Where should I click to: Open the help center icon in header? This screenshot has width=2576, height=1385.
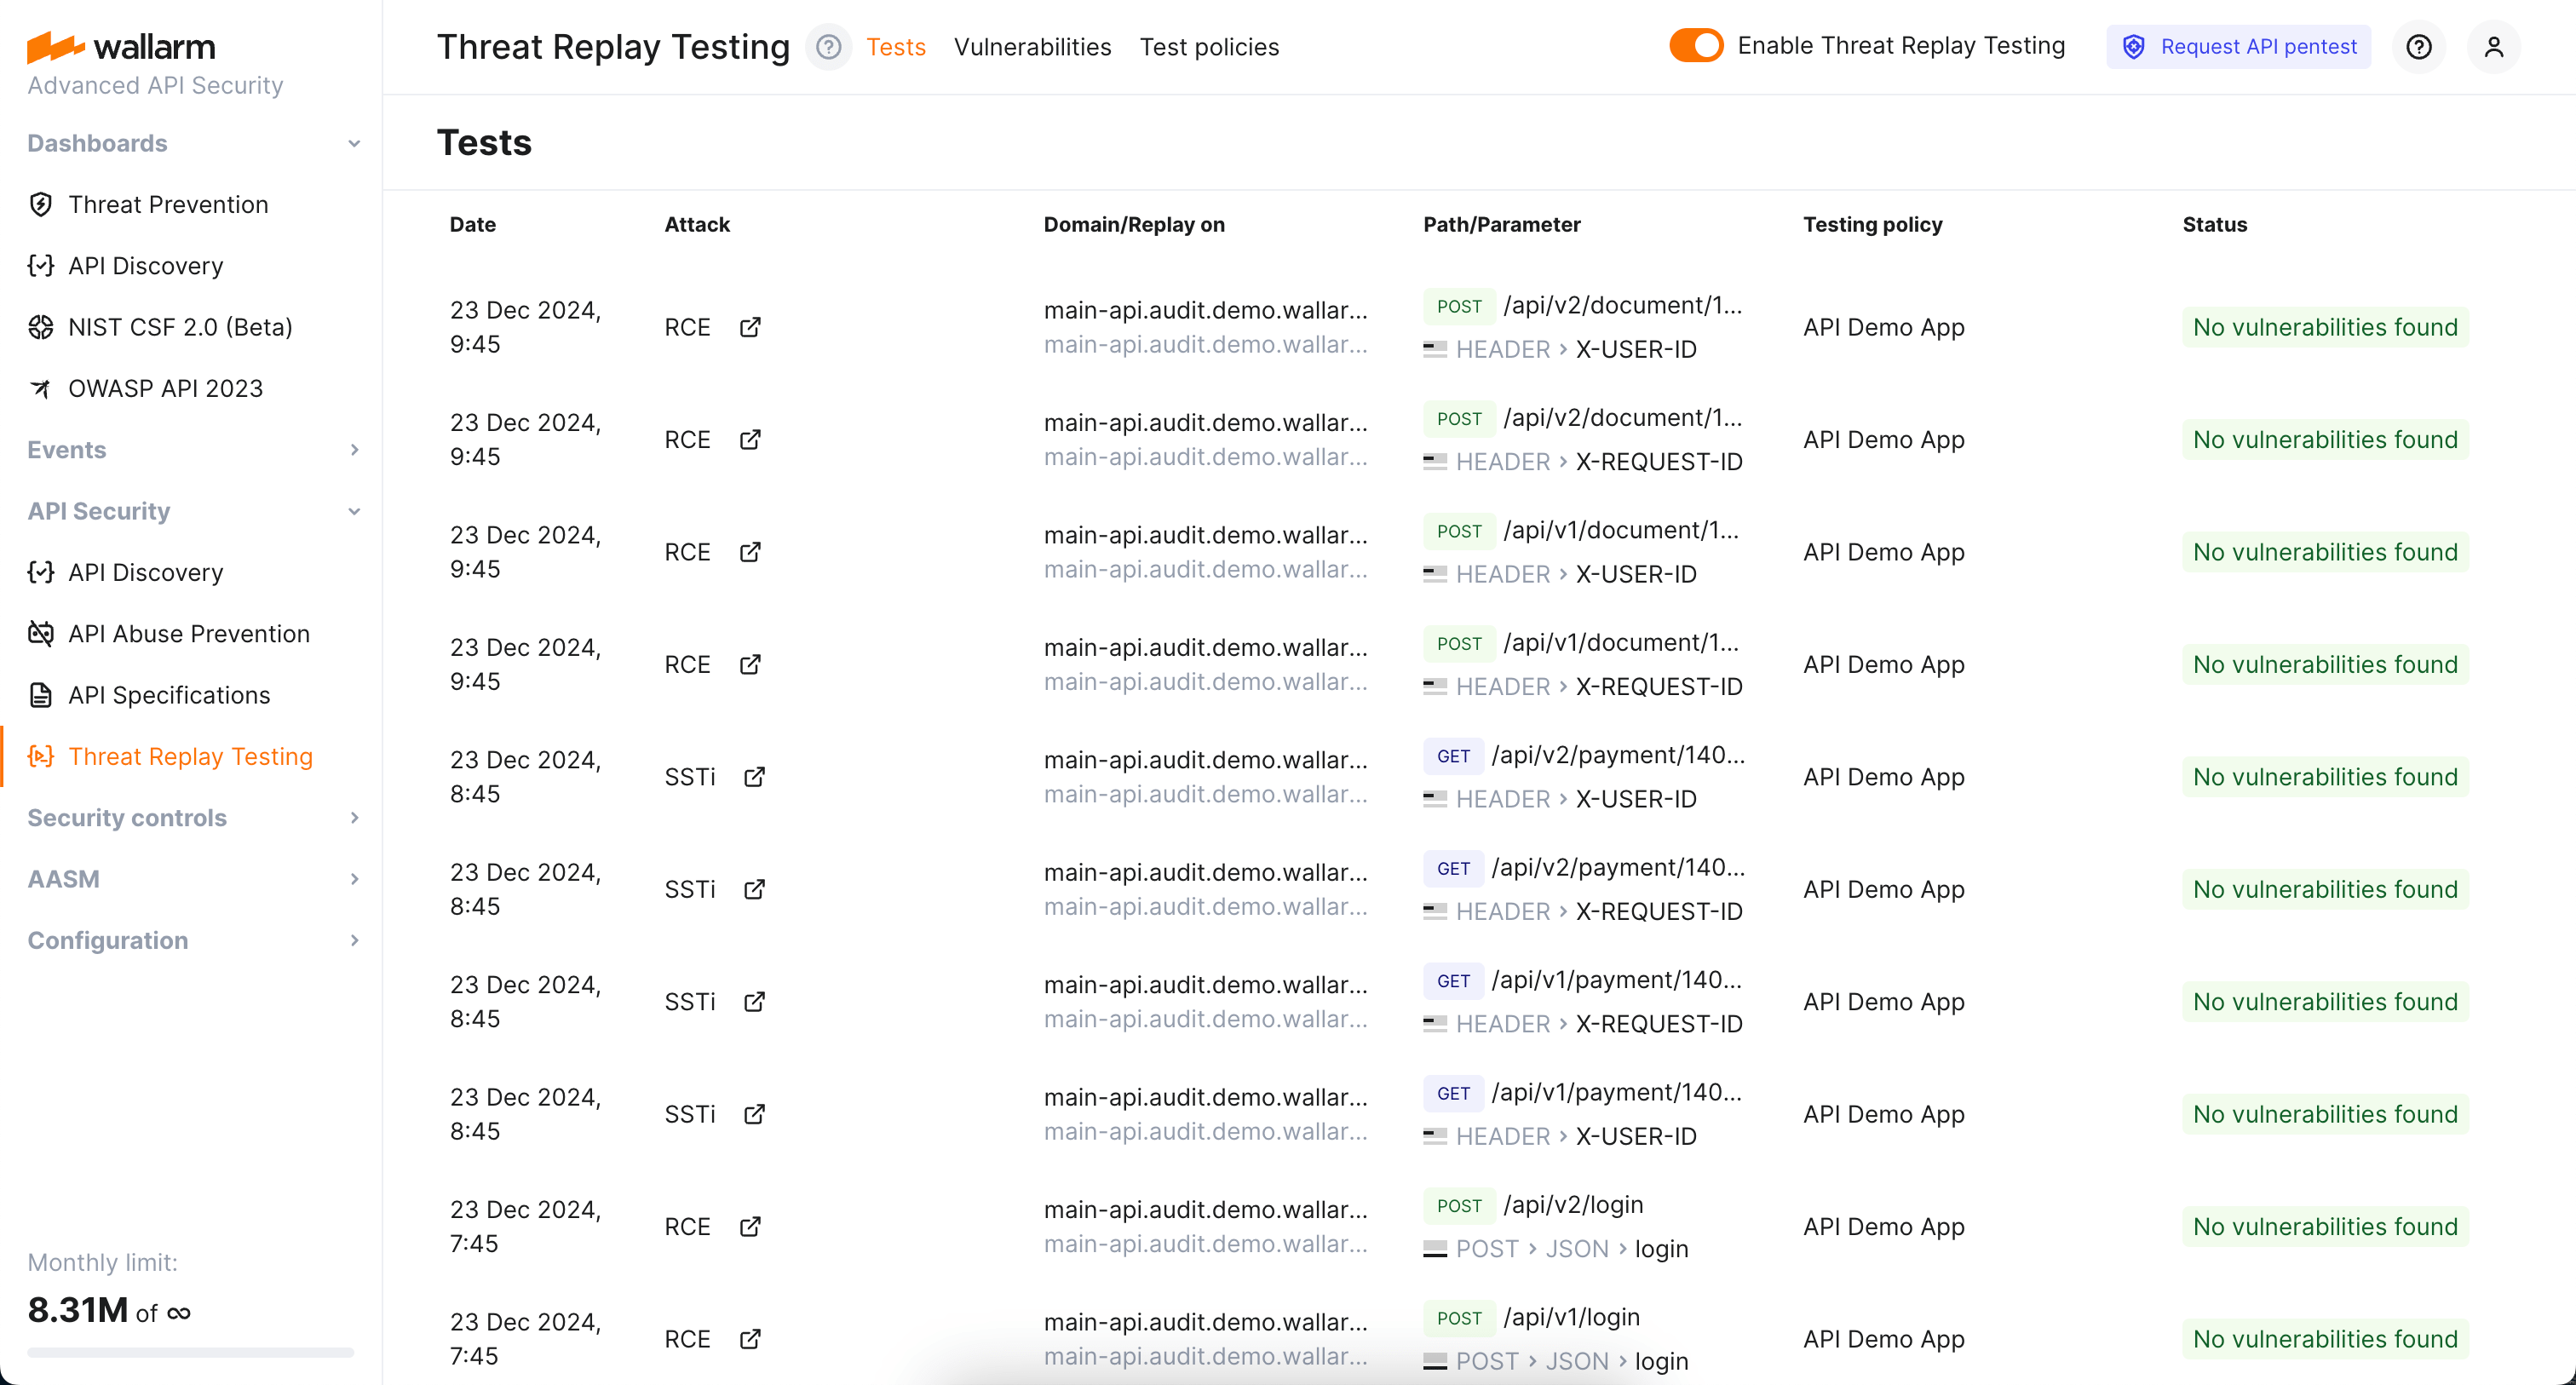(2418, 47)
